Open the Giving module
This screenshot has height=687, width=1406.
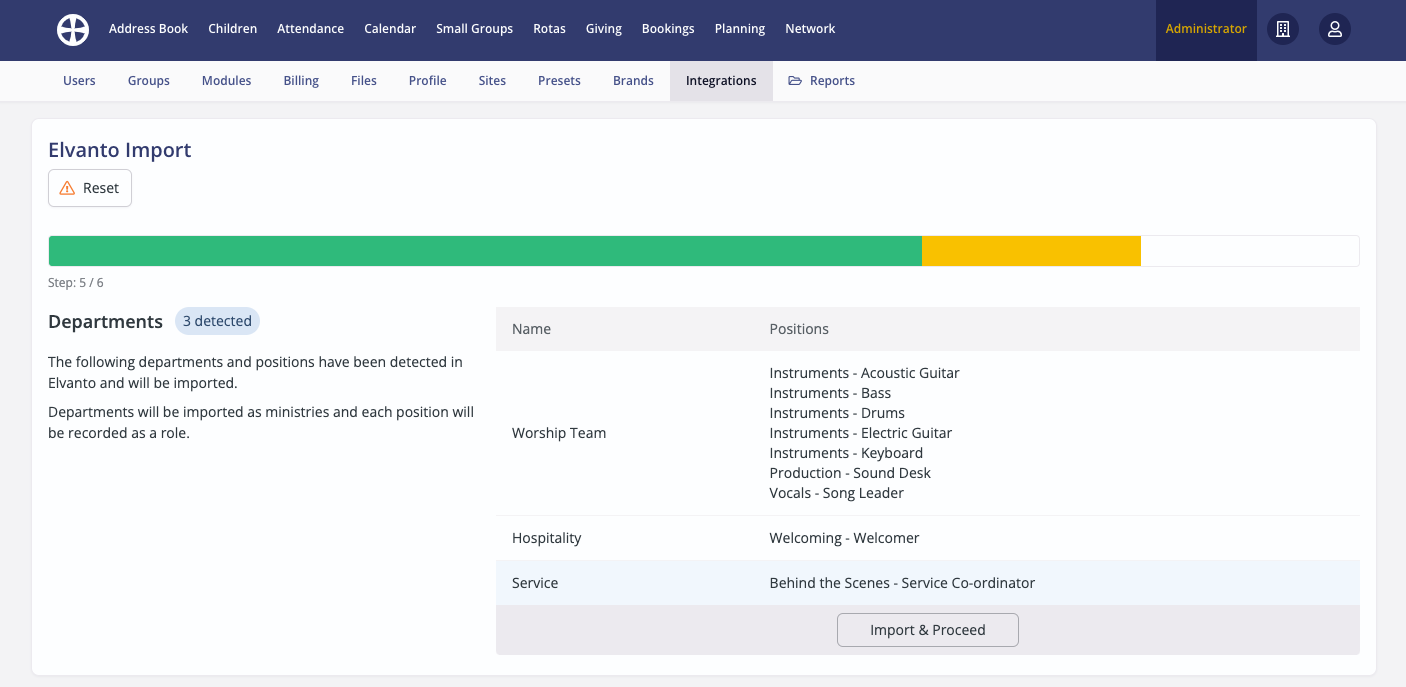click(x=604, y=29)
